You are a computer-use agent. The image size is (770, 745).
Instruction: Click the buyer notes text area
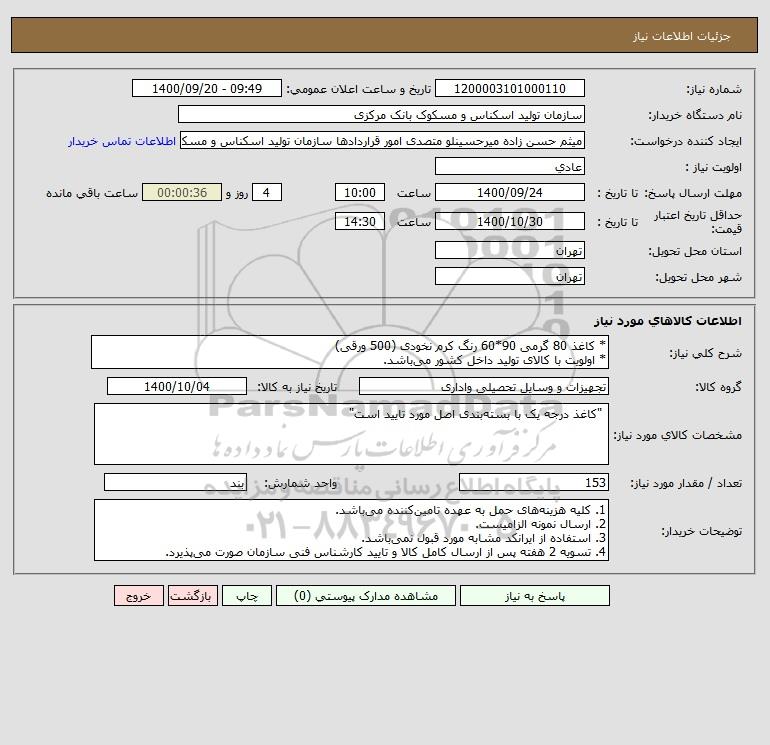coord(351,530)
